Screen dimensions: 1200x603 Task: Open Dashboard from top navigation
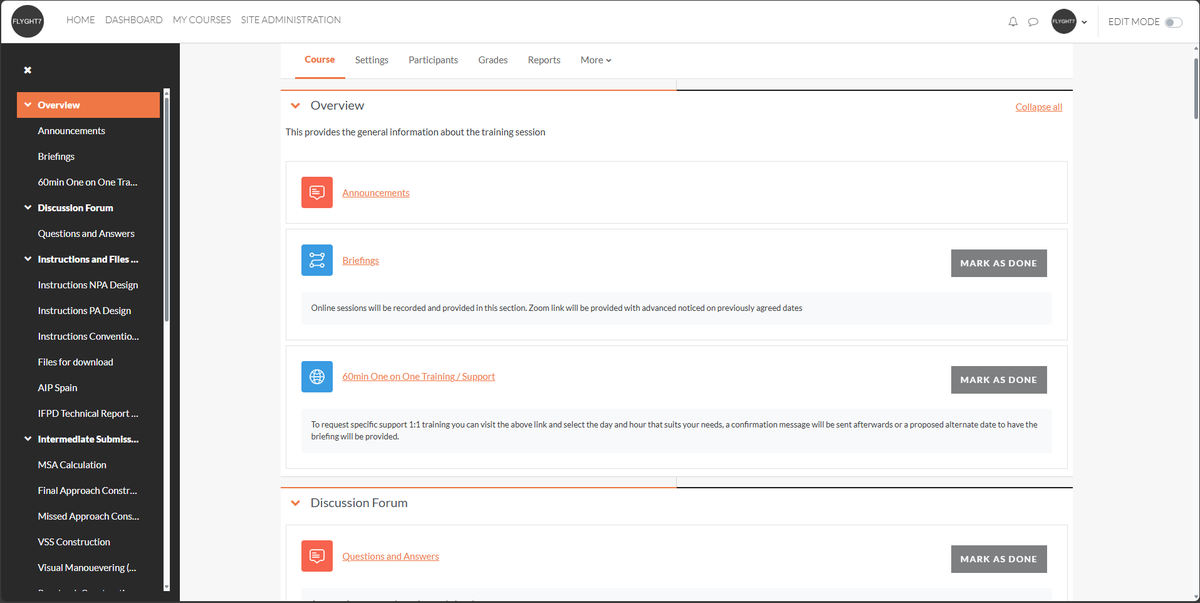coord(134,20)
